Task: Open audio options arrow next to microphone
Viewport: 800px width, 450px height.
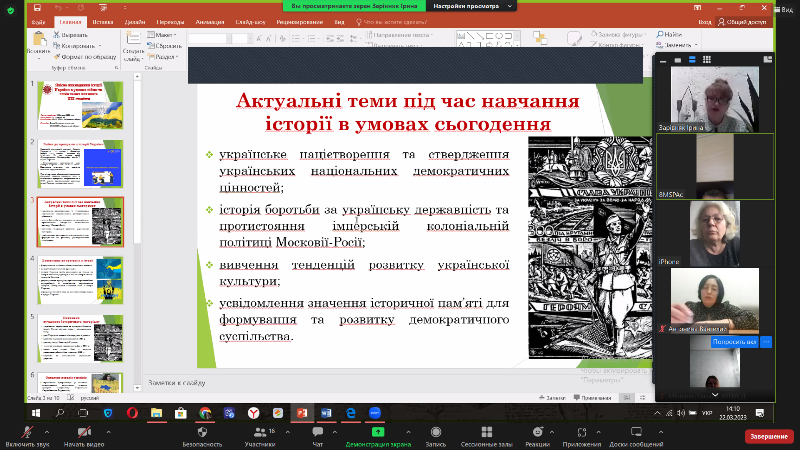Action: point(47,432)
